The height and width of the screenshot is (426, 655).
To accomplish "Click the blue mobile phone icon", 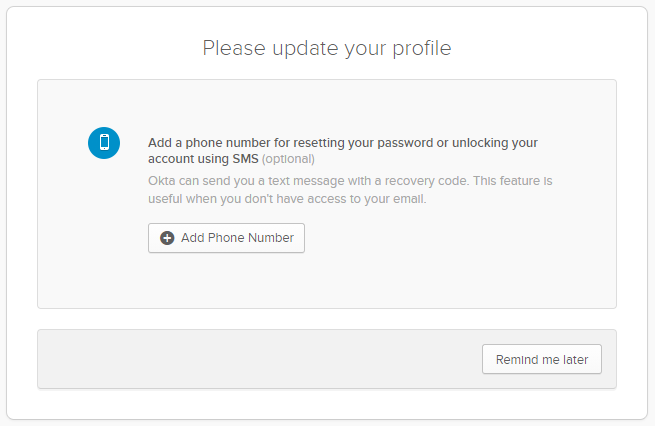I will 104,143.
